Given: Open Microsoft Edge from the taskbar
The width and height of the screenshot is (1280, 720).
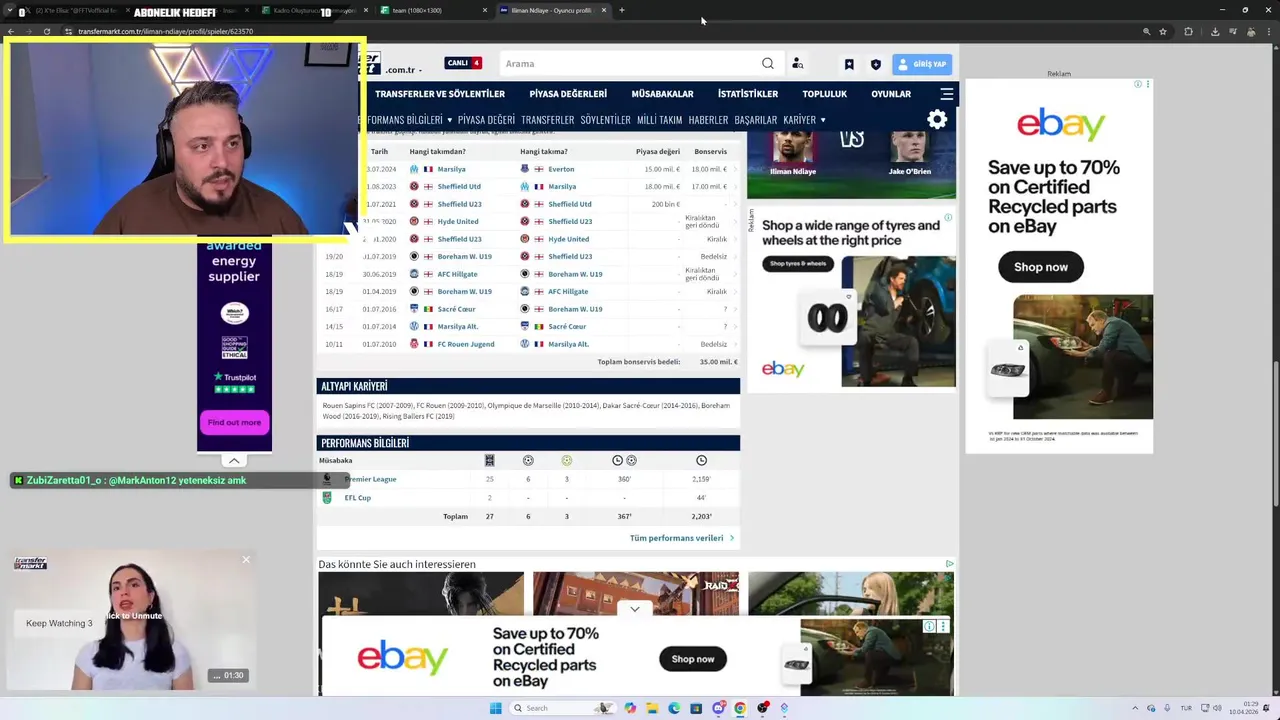Looking at the screenshot, I should tap(674, 708).
